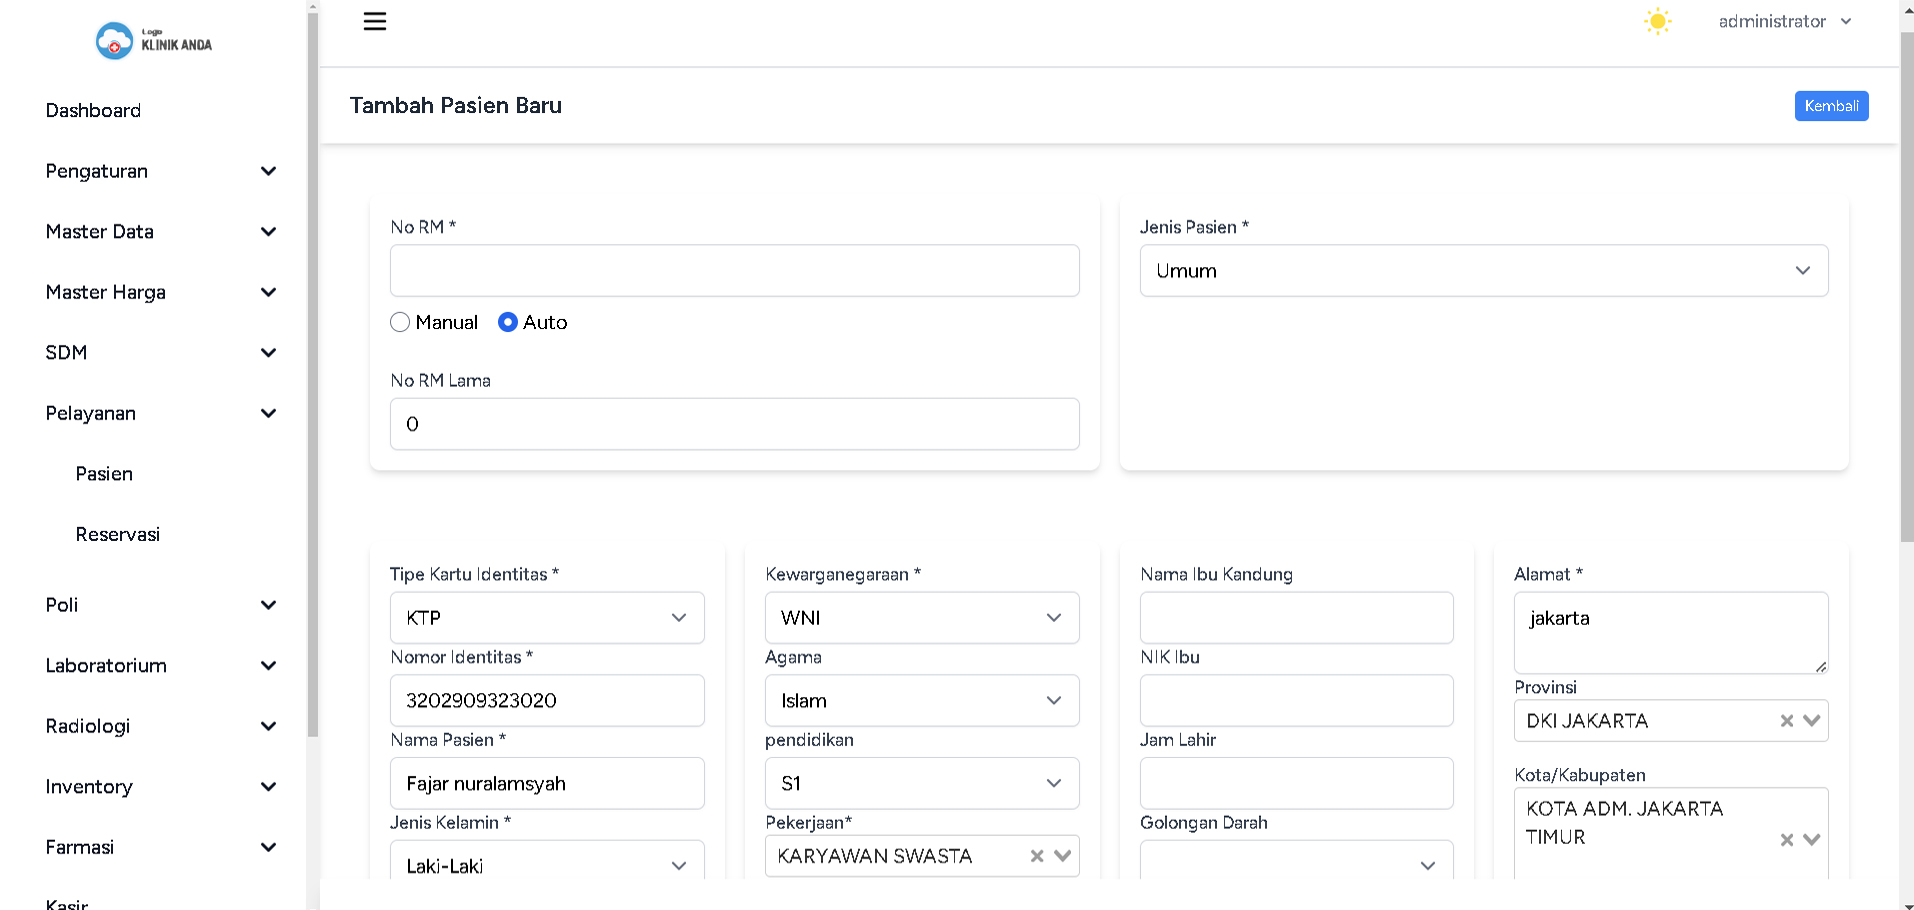Open the Agama dropdown
This screenshot has width=1914, height=910.
point(921,701)
